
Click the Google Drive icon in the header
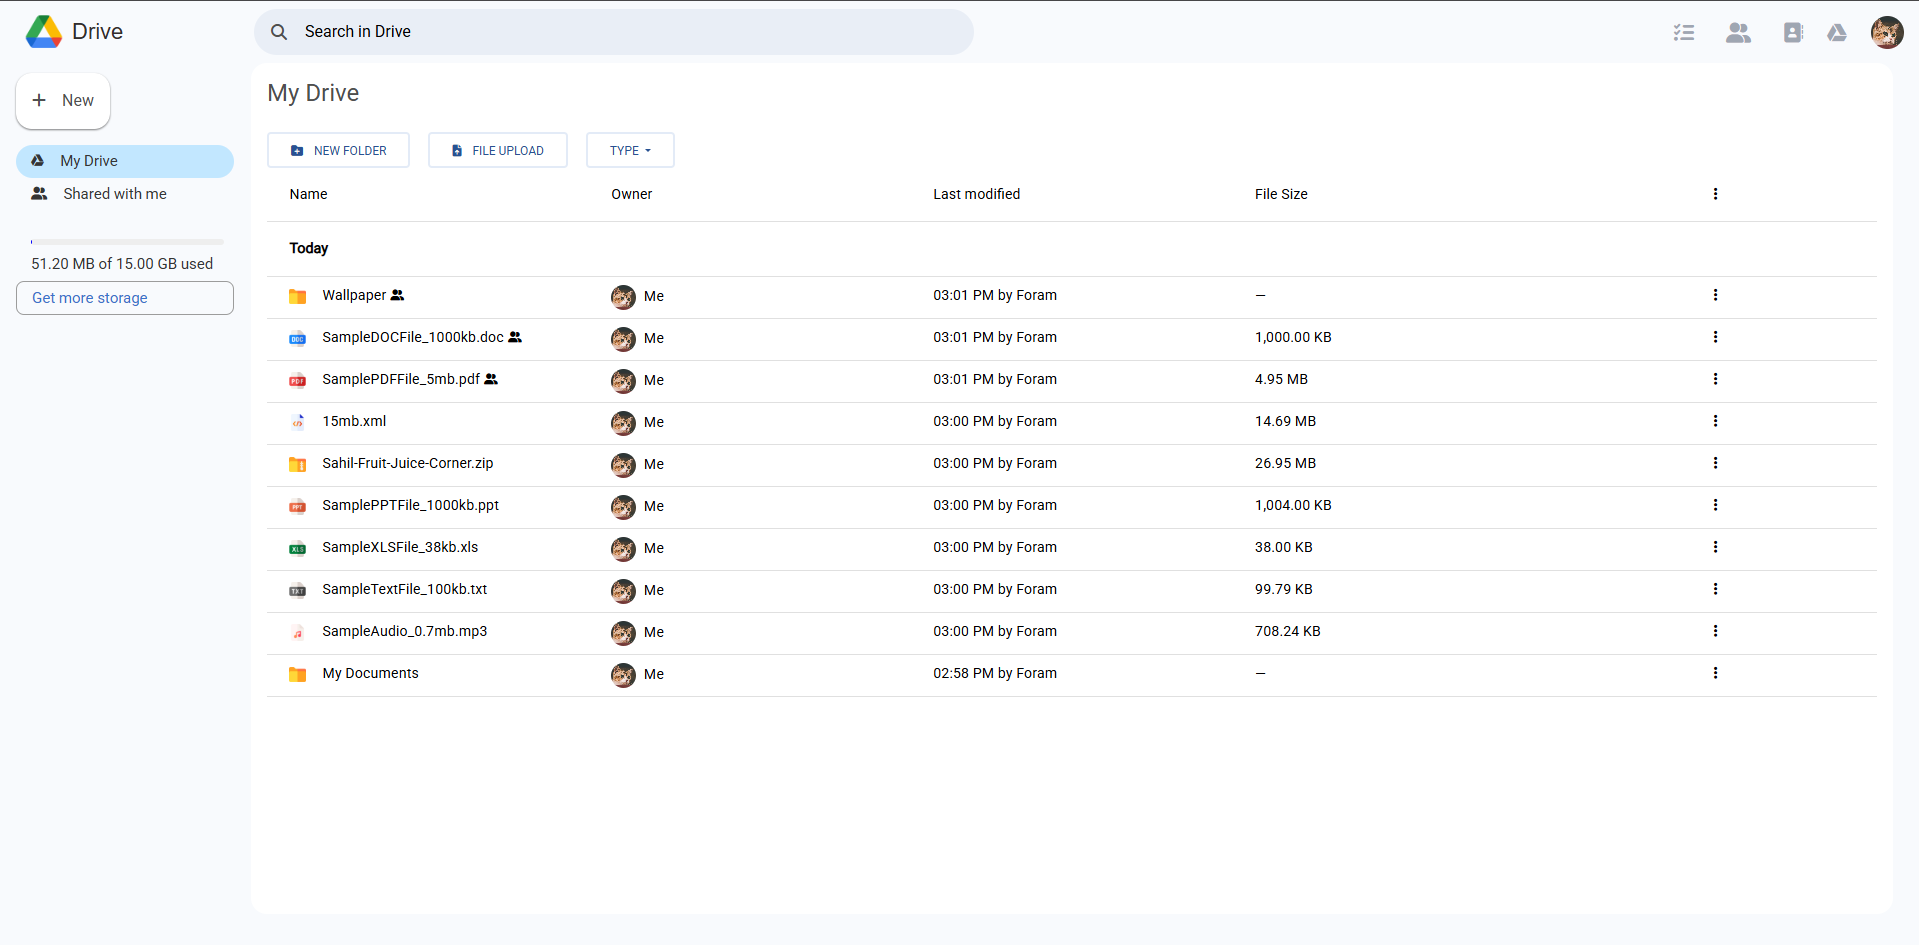point(1837,32)
